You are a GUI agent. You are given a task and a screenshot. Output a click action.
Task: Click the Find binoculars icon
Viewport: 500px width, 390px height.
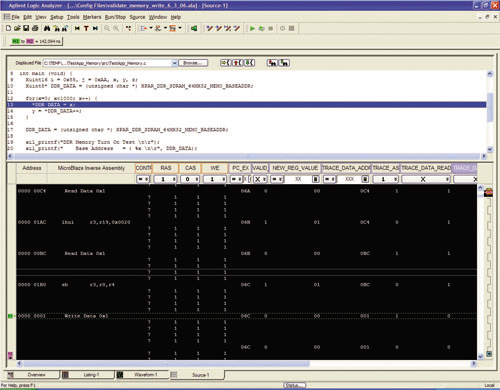47,28
